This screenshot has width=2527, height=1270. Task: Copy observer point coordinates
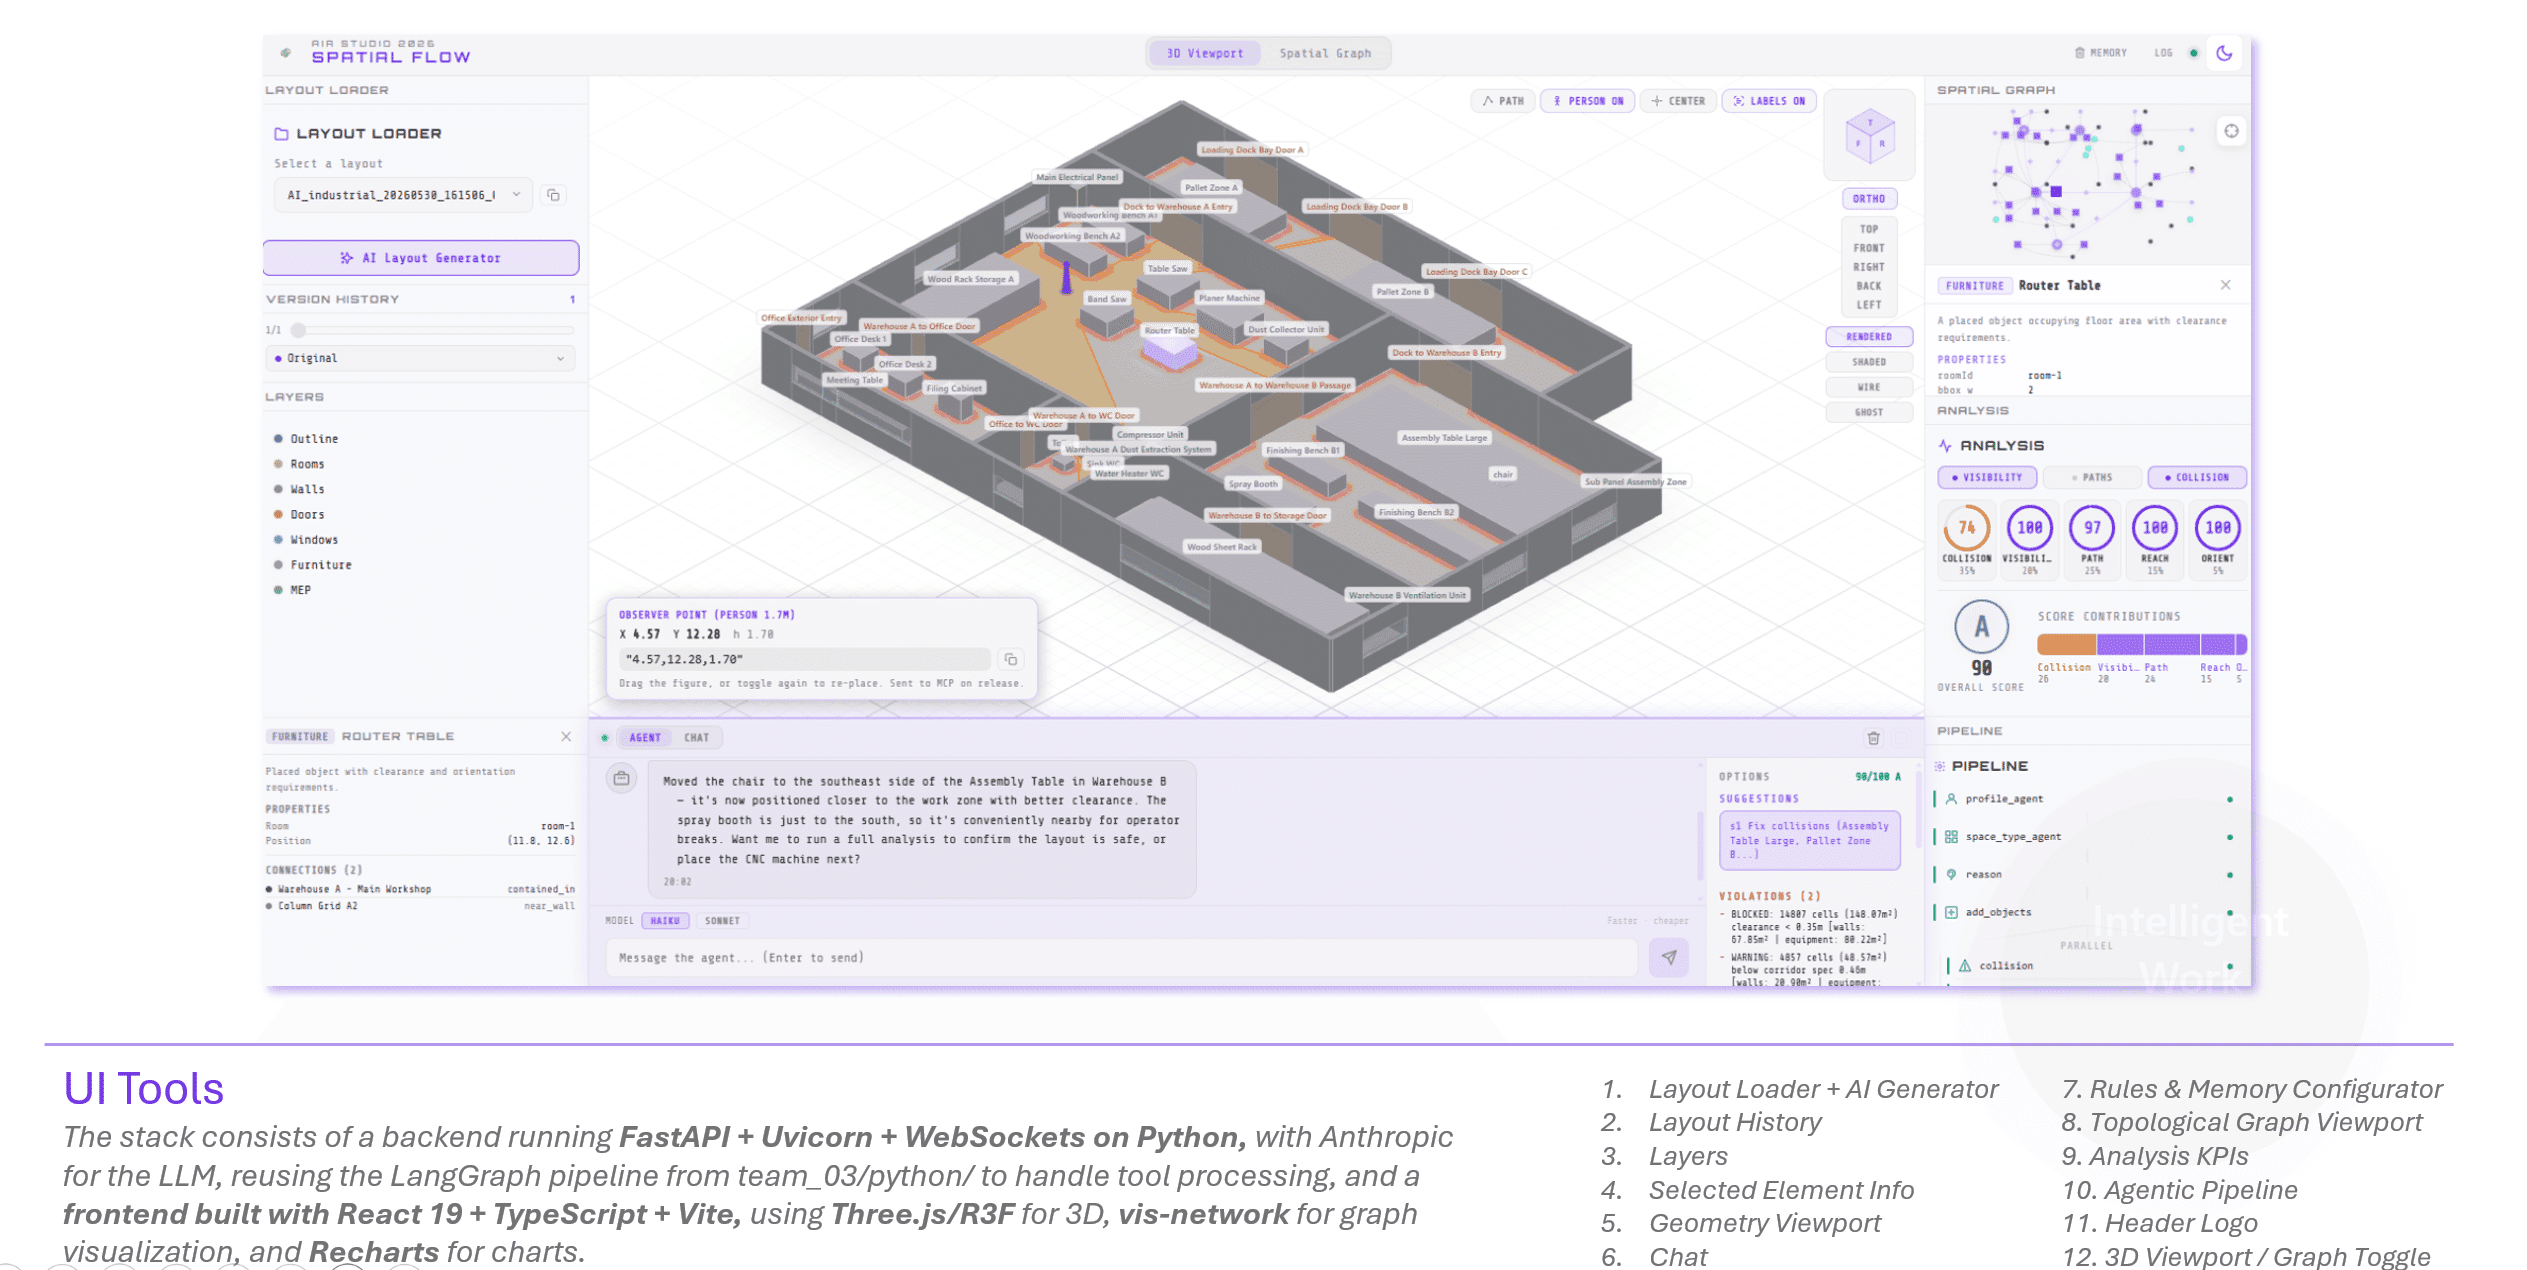coord(1010,659)
